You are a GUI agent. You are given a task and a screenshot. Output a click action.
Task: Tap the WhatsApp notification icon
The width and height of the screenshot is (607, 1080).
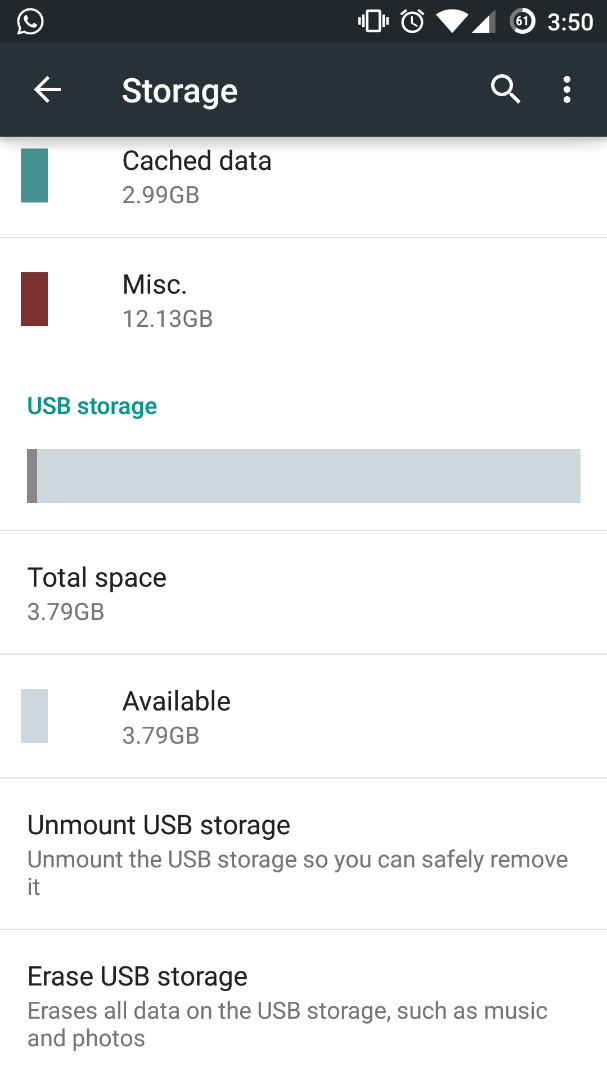point(30,21)
